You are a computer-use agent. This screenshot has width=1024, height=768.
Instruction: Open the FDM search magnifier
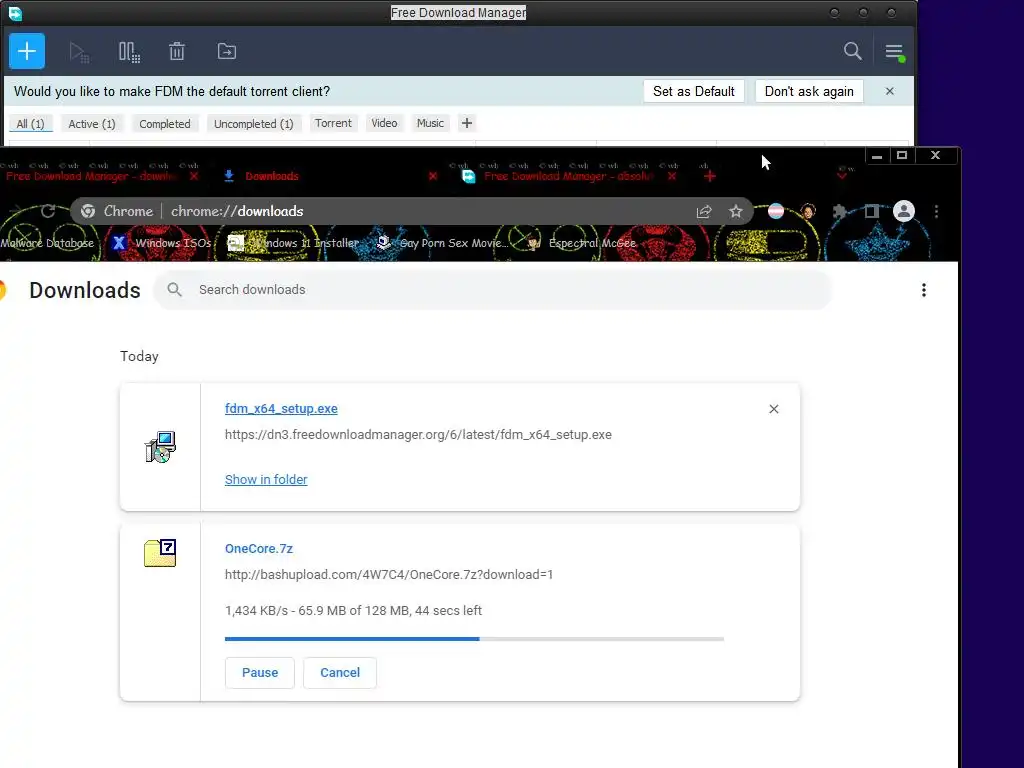click(x=852, y=51)
